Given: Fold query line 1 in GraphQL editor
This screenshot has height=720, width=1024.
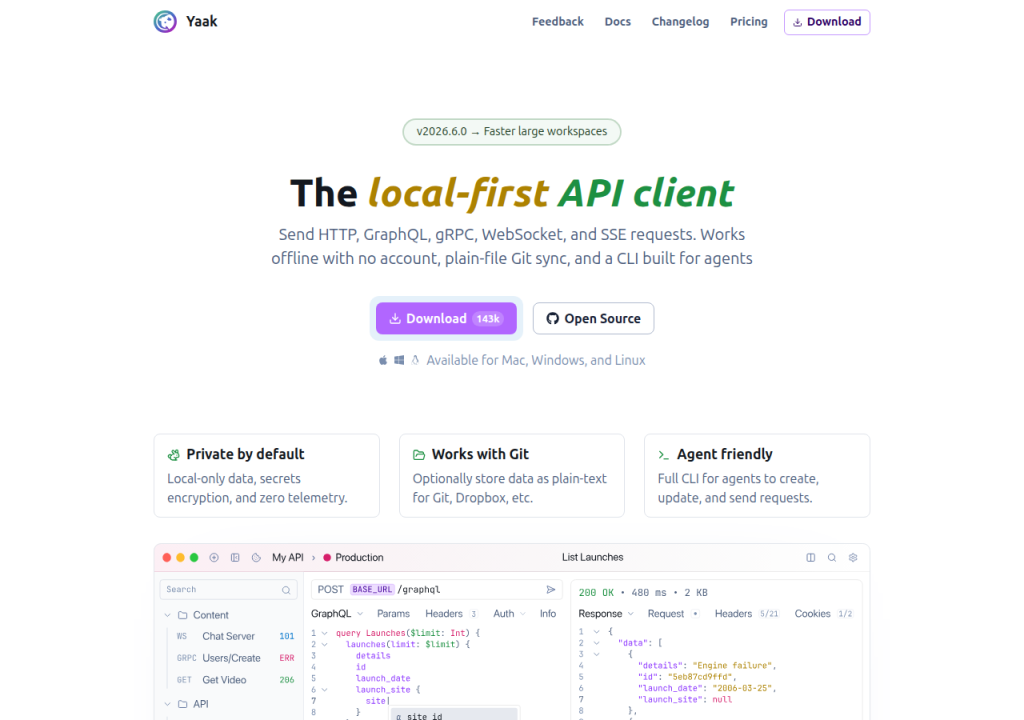Looking at the screenshot, I should click(x=325, y=633).
